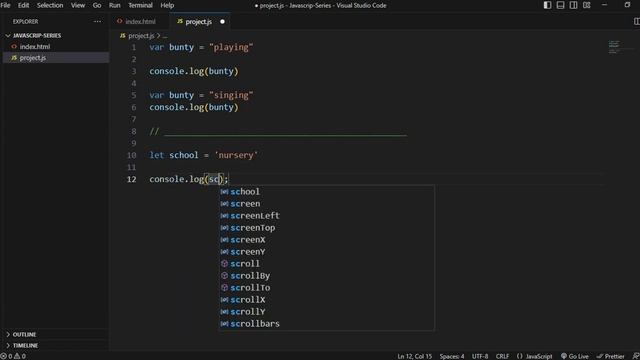Click Ln 12, Col 15 status
This screenshot has width=640, height=360.
click(x=414, y=356)
